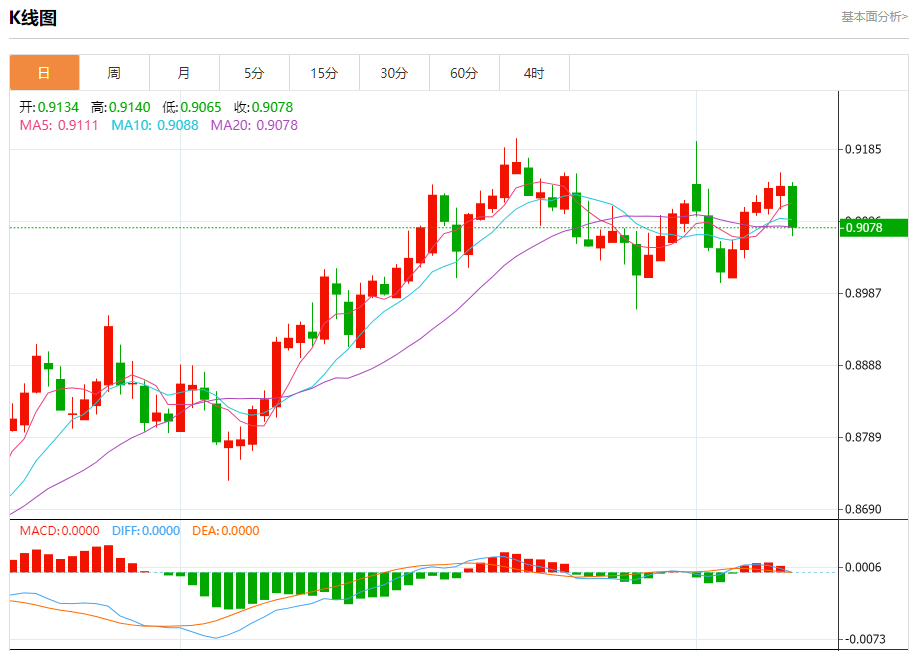914x651 pixels.
Task: Click the 收:0.9078 close value
Action: pos(263,107)
